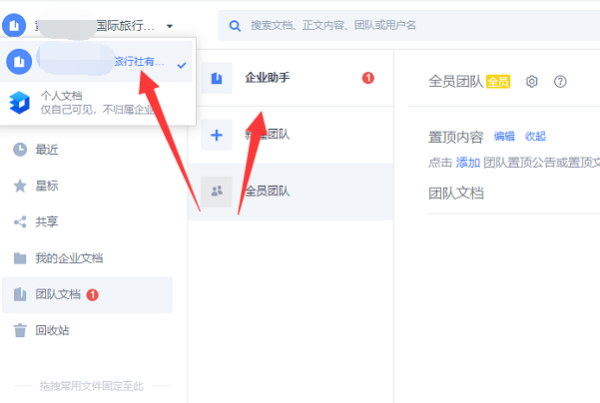This screenshot has width=600, height=403.
Task: Click the folder icon beside 我的企业文档
Action: (x=20, y=258)
